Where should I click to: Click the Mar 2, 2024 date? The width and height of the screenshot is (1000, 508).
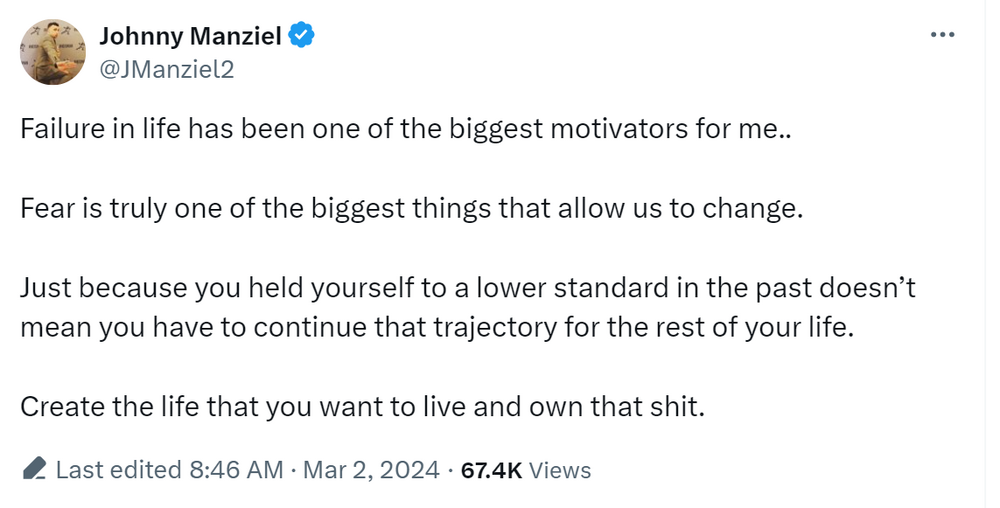(x=371, y=470)
